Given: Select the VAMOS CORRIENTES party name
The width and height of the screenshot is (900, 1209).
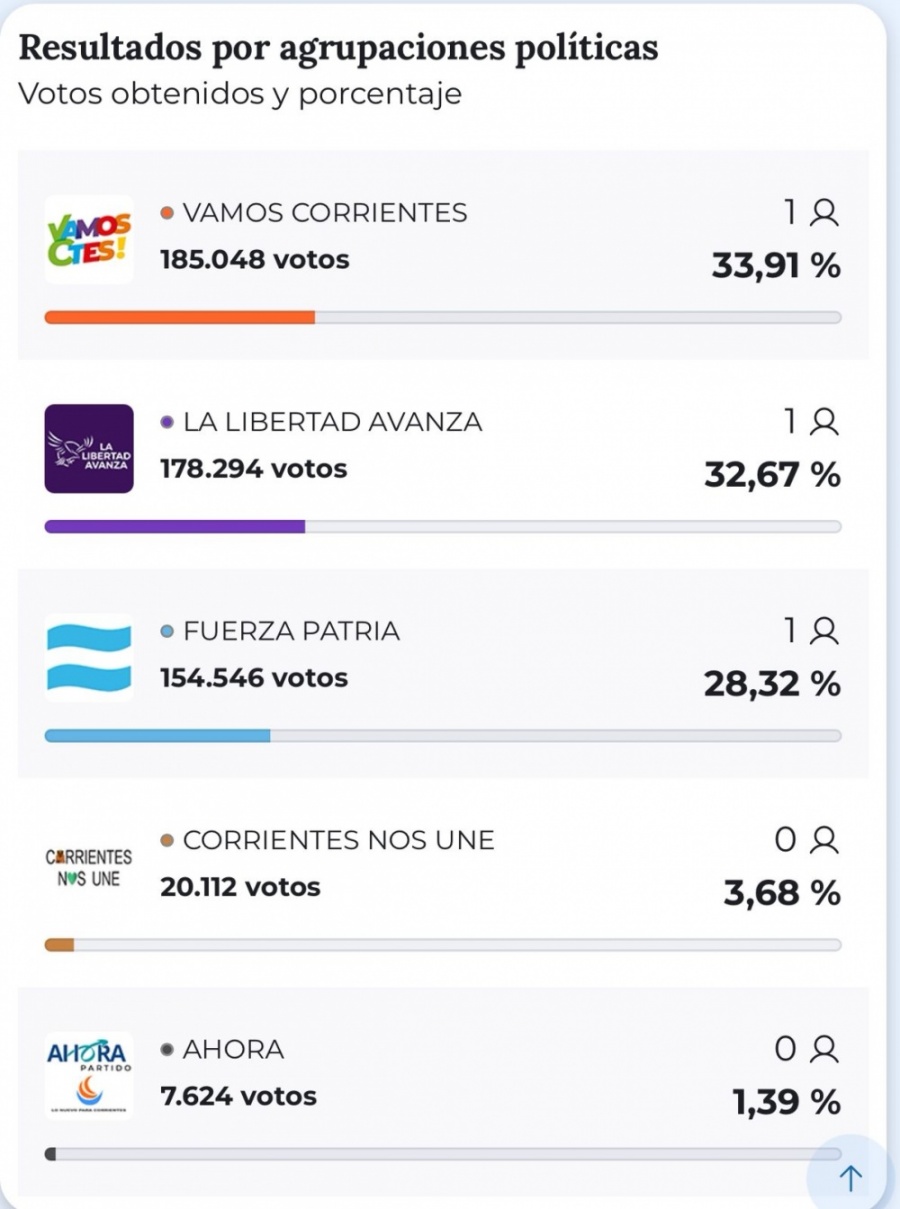Looking at the screenshot, I should [x=325, y=213].
